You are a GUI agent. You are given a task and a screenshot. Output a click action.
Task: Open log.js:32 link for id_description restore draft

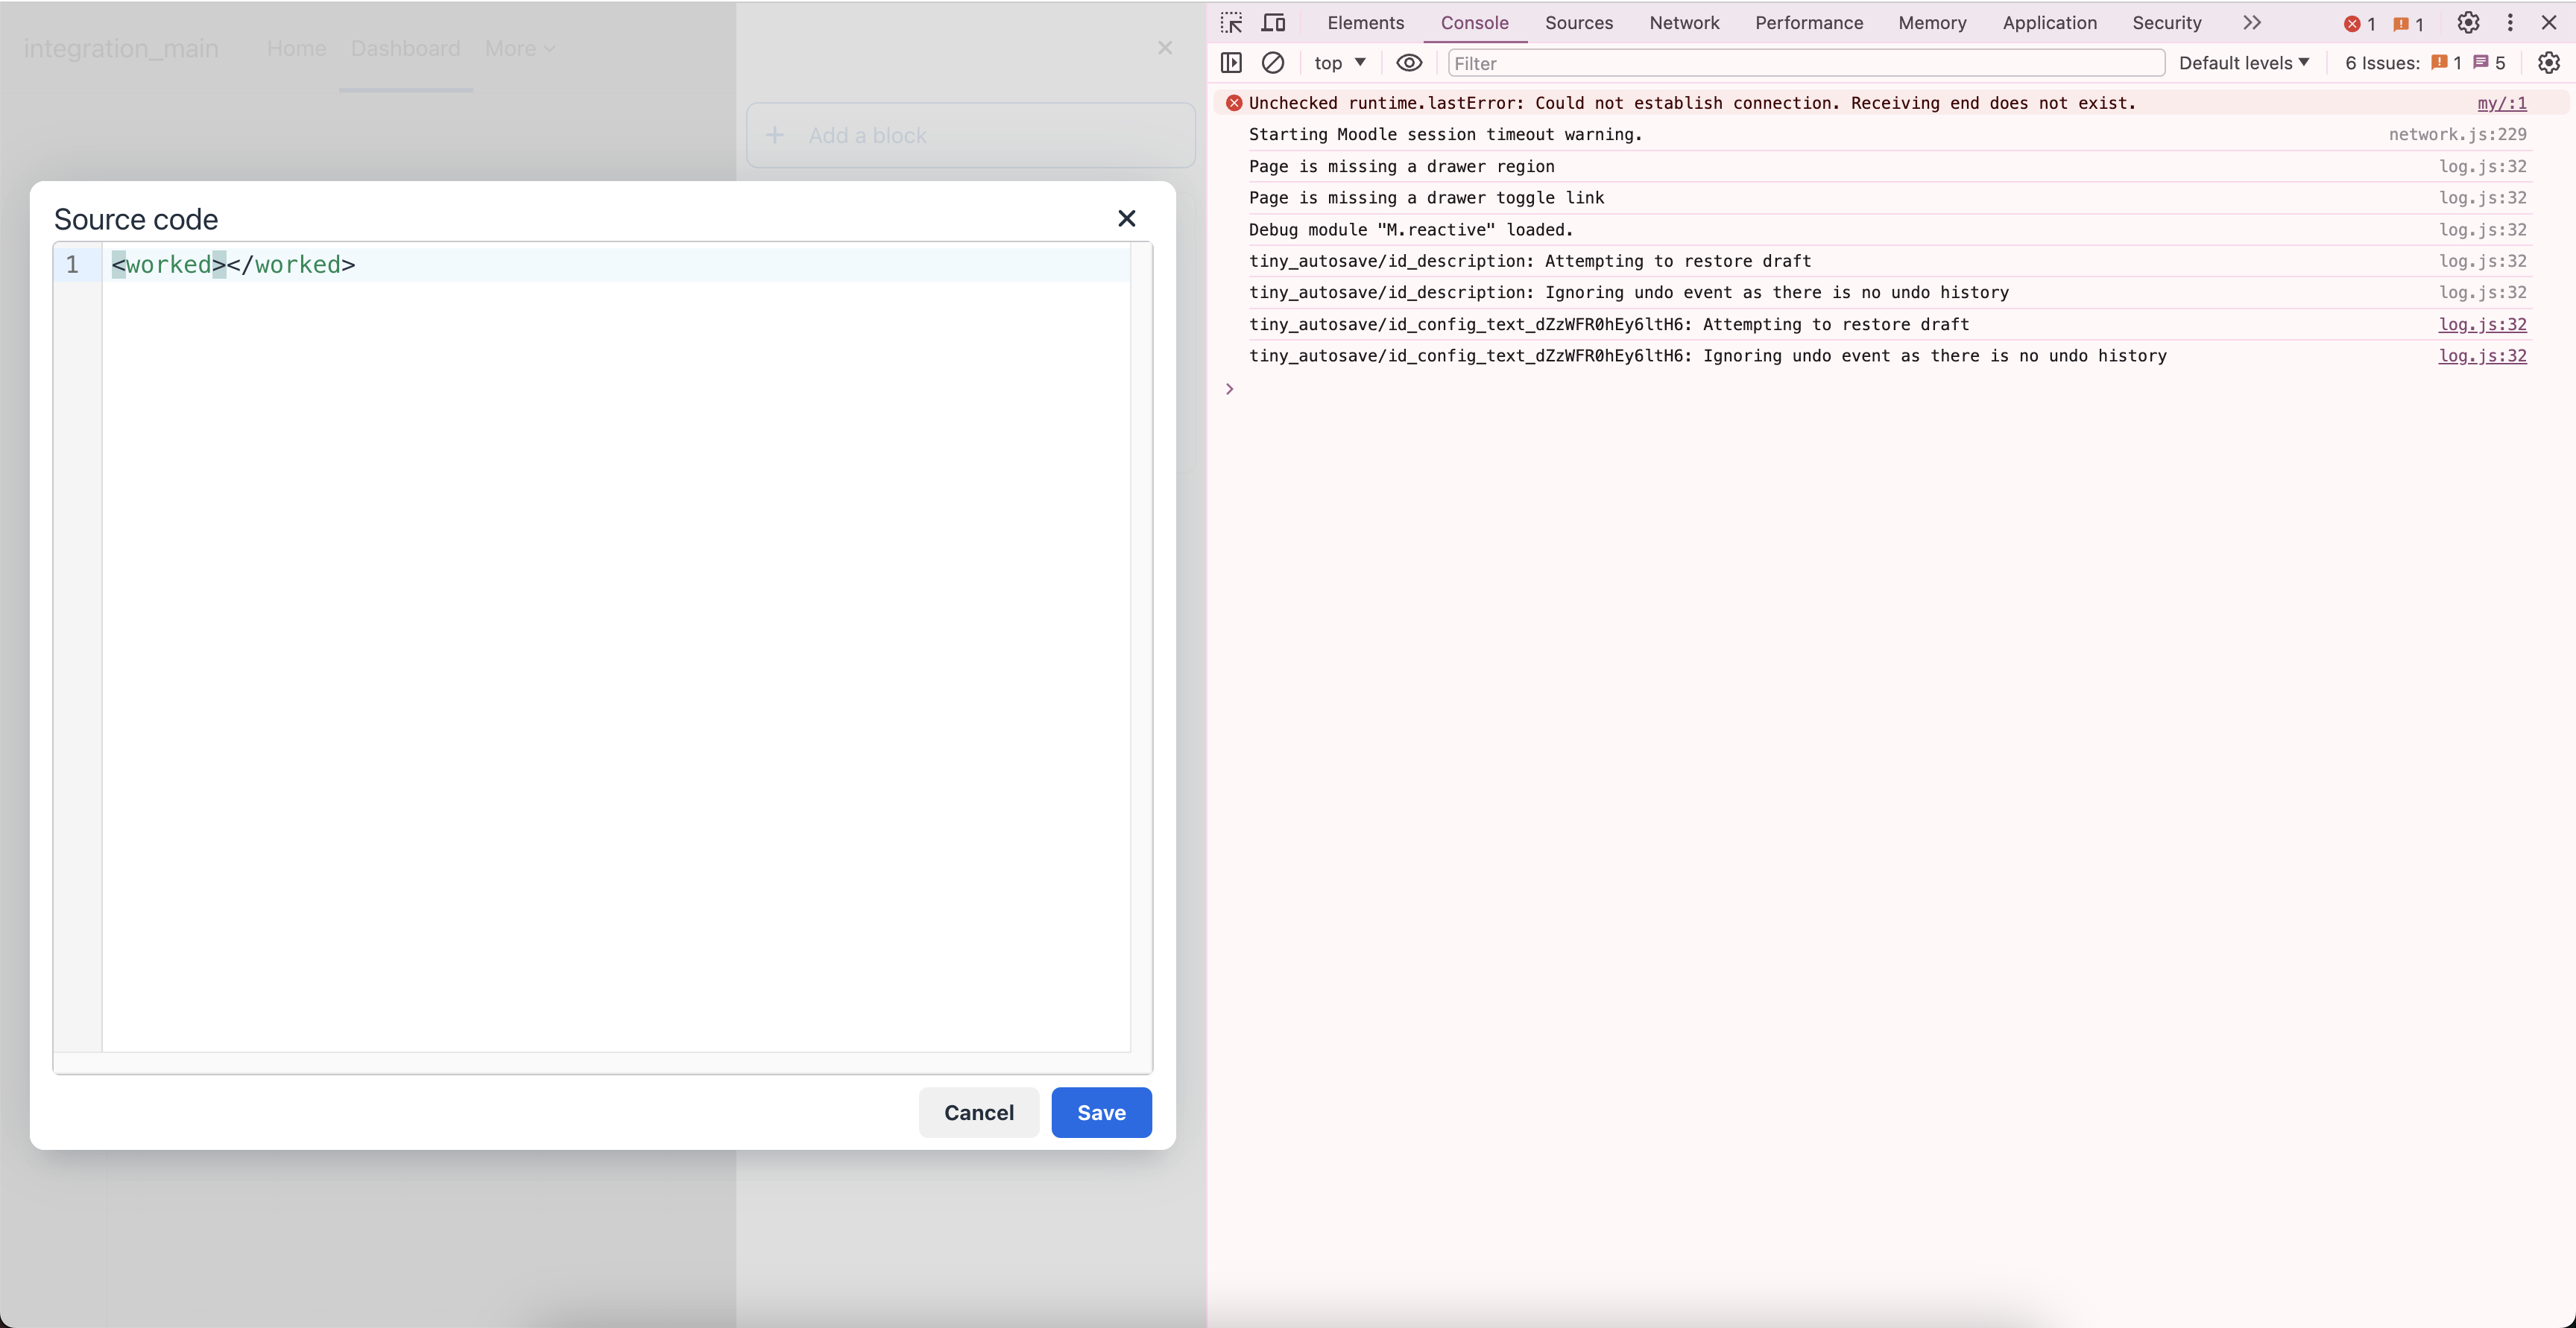click(x=2482, y=261)
